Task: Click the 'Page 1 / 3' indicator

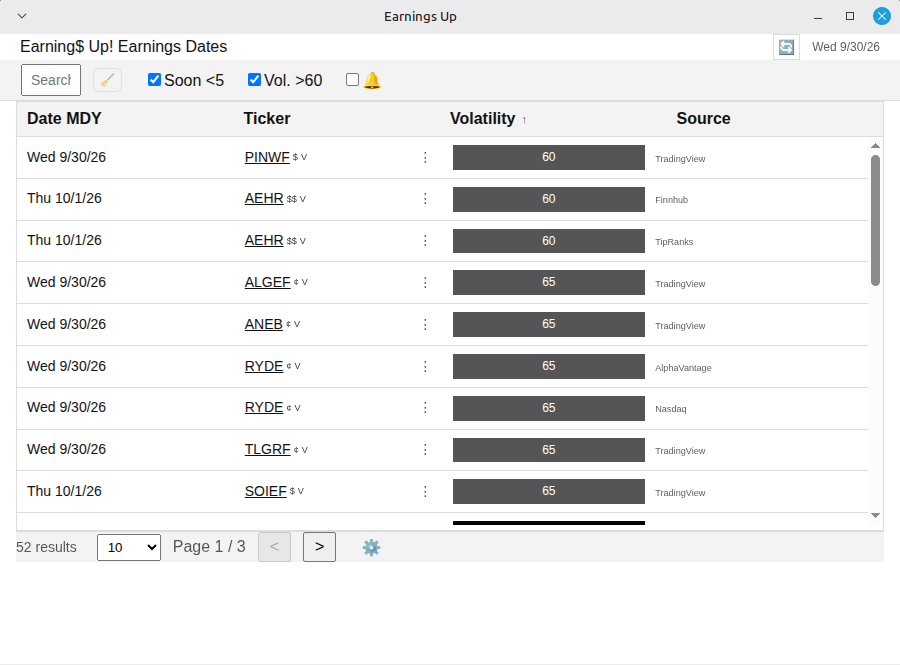Action: pyautogui.click(x=209, y=546)
